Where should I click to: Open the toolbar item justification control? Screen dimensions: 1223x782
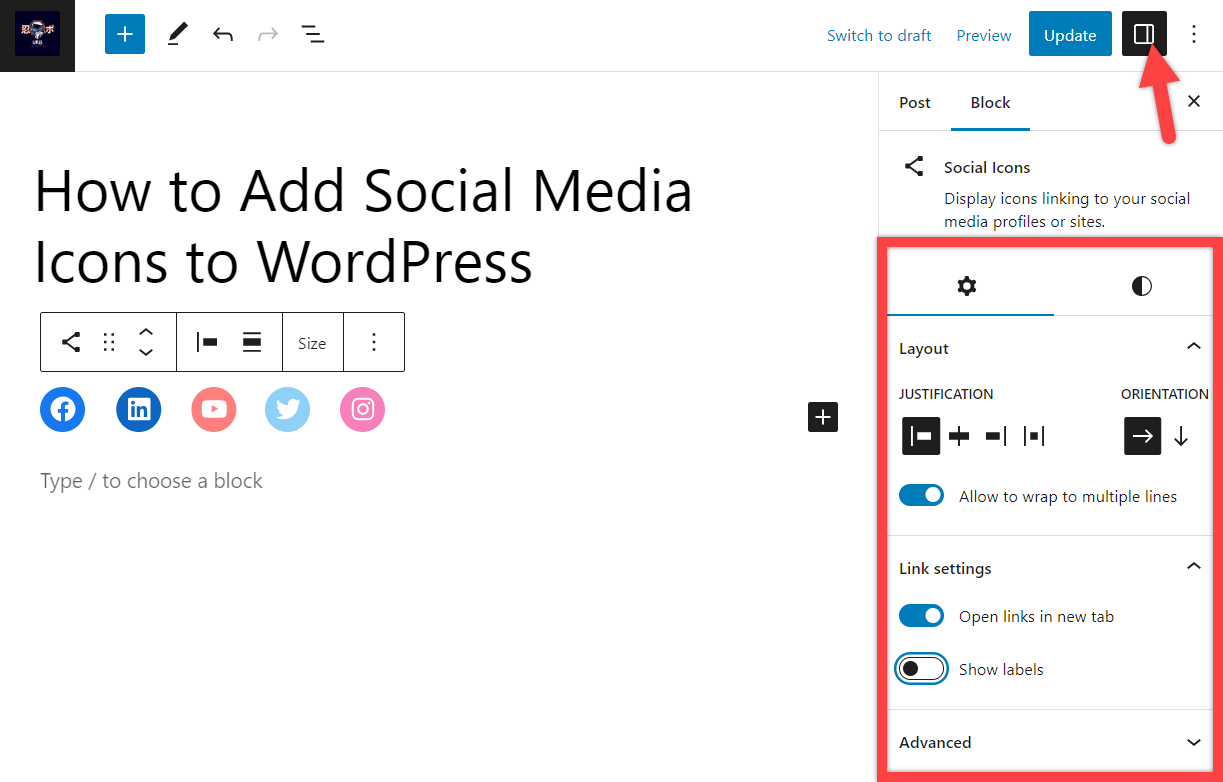208,342
